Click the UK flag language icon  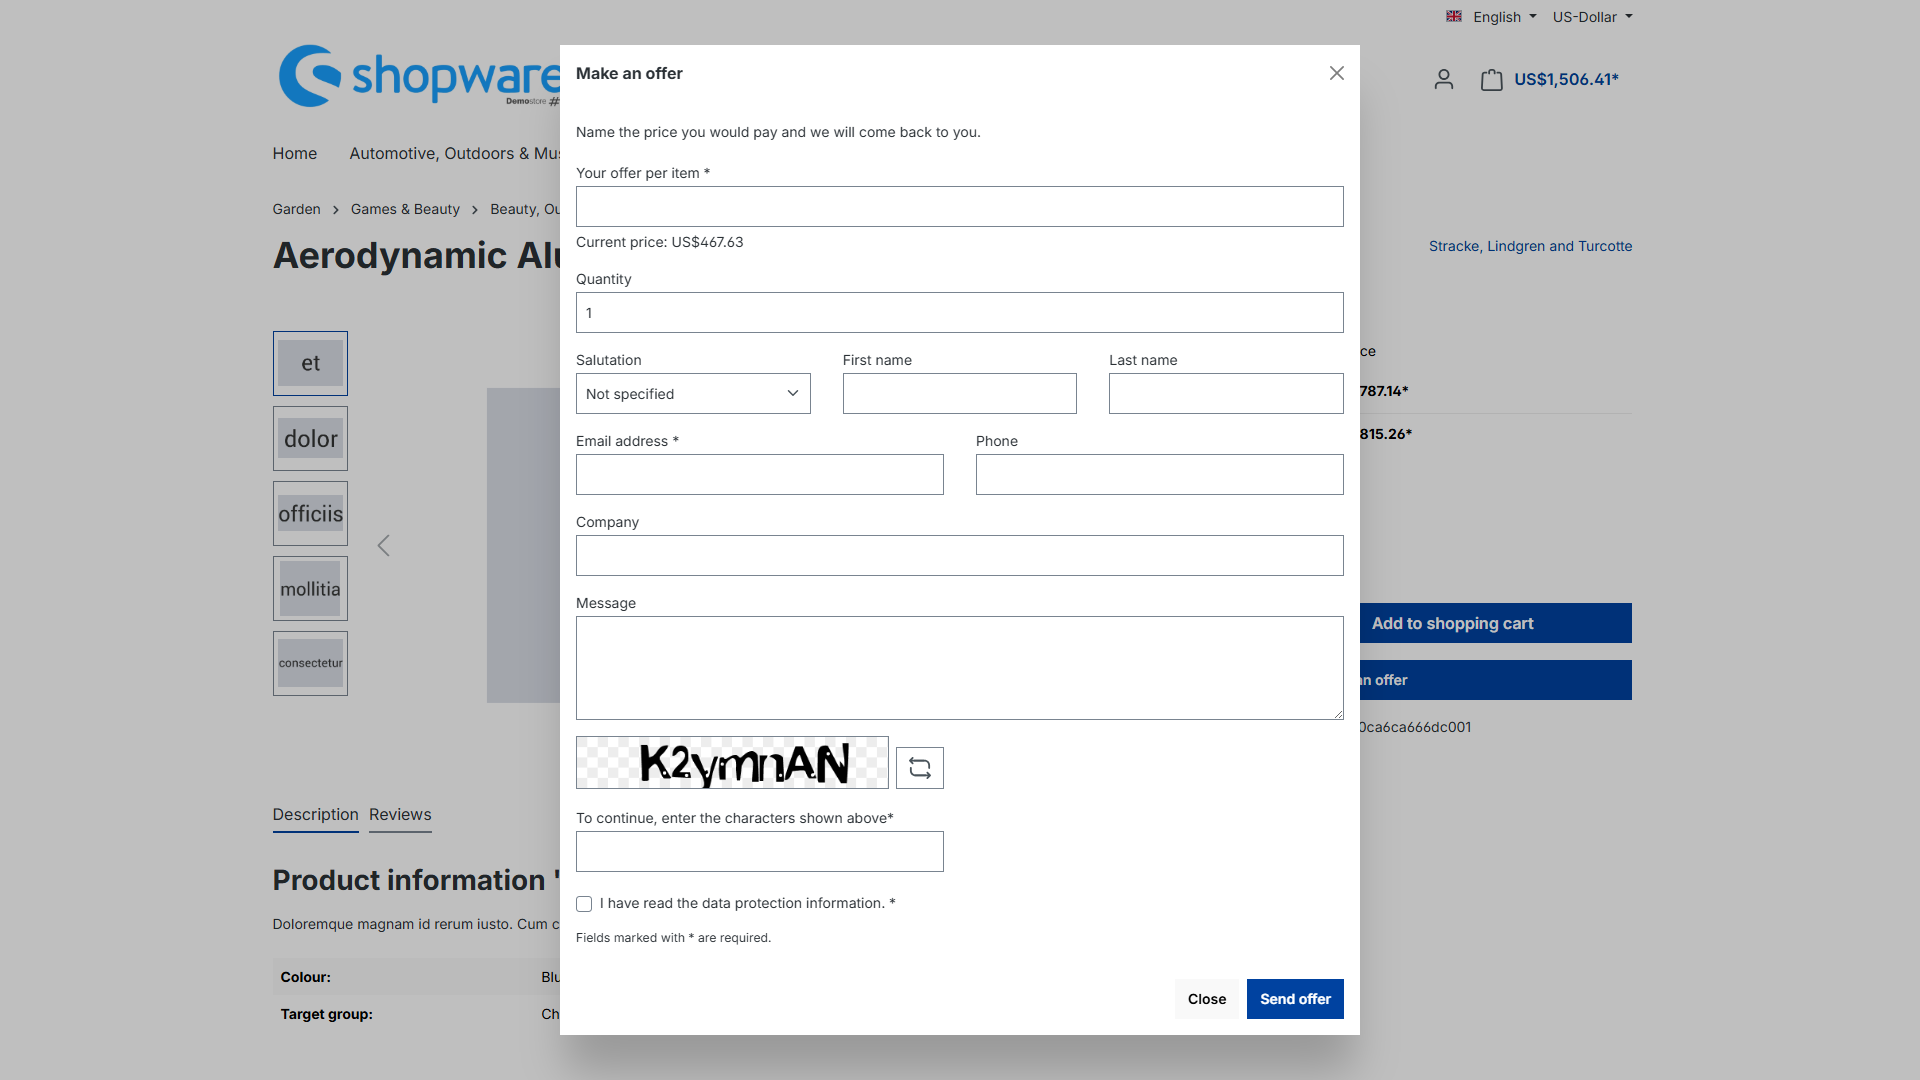1454,17
